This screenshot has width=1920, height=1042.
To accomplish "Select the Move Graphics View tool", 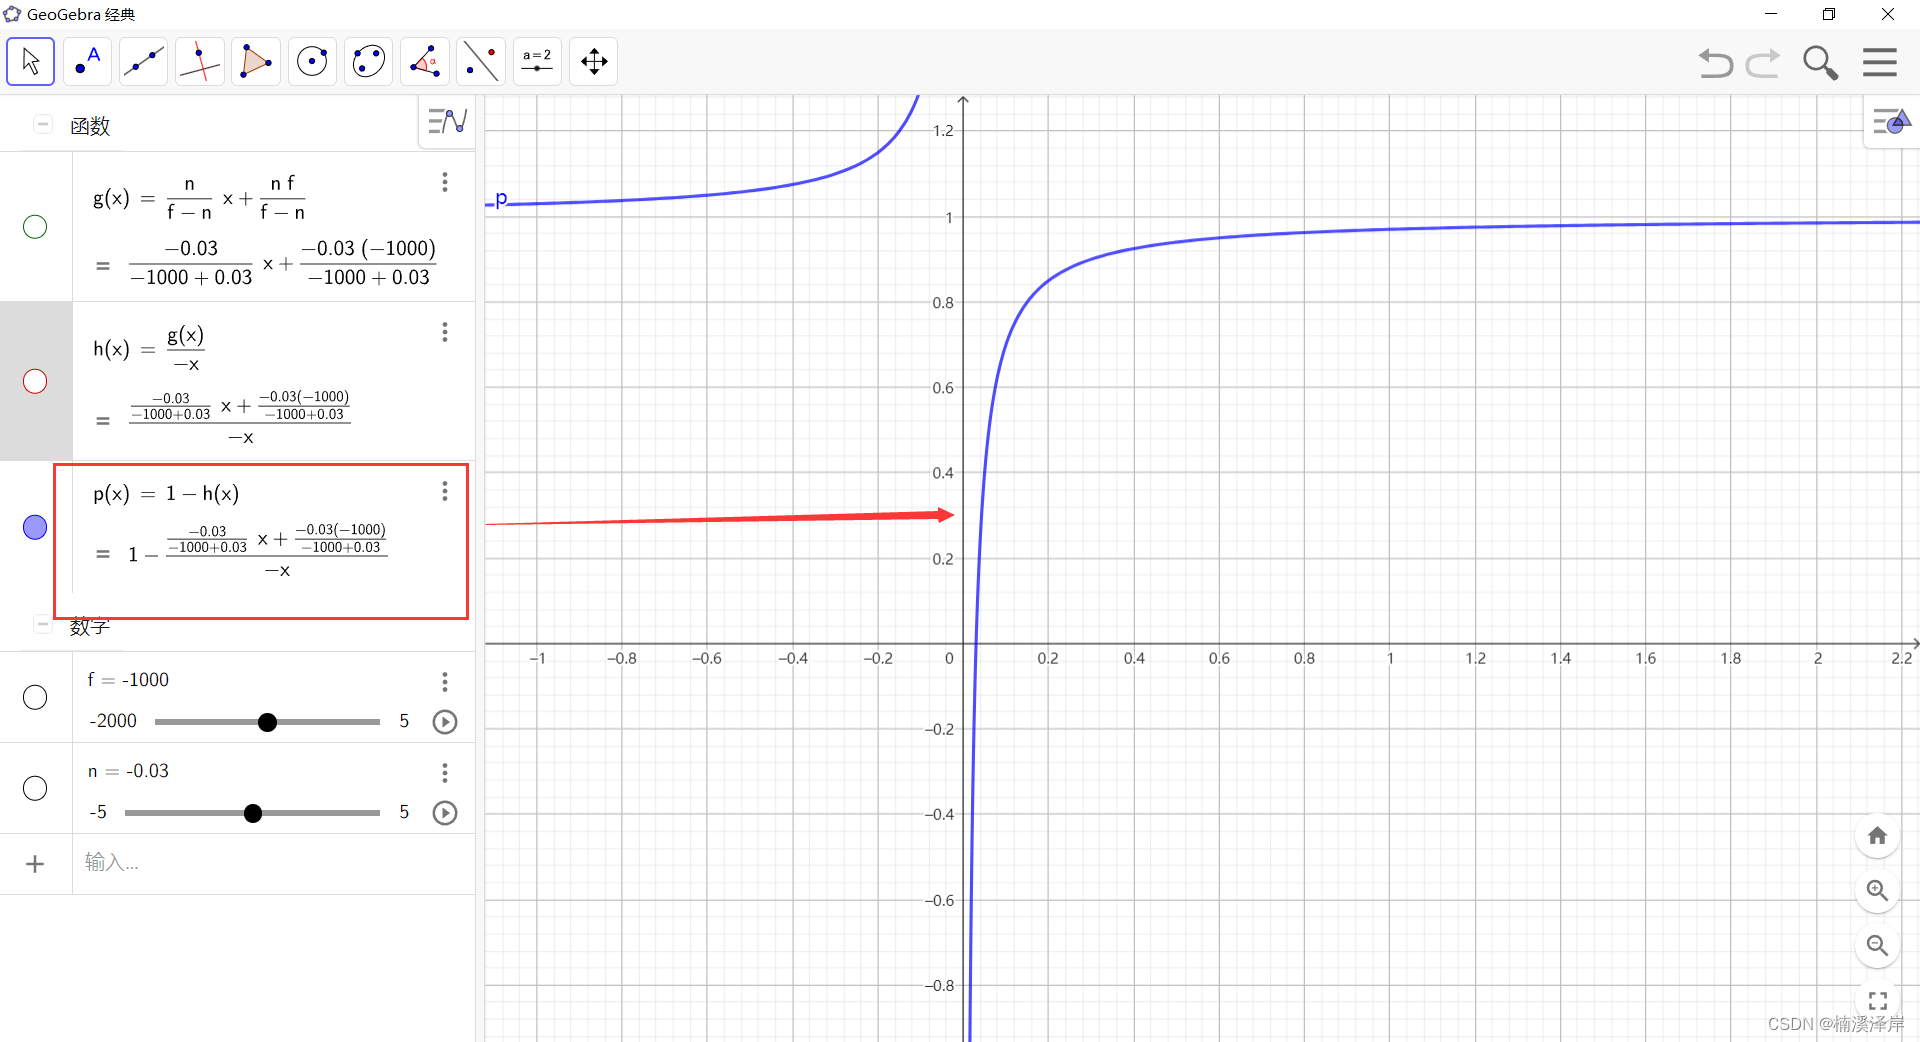I will 594,62.
